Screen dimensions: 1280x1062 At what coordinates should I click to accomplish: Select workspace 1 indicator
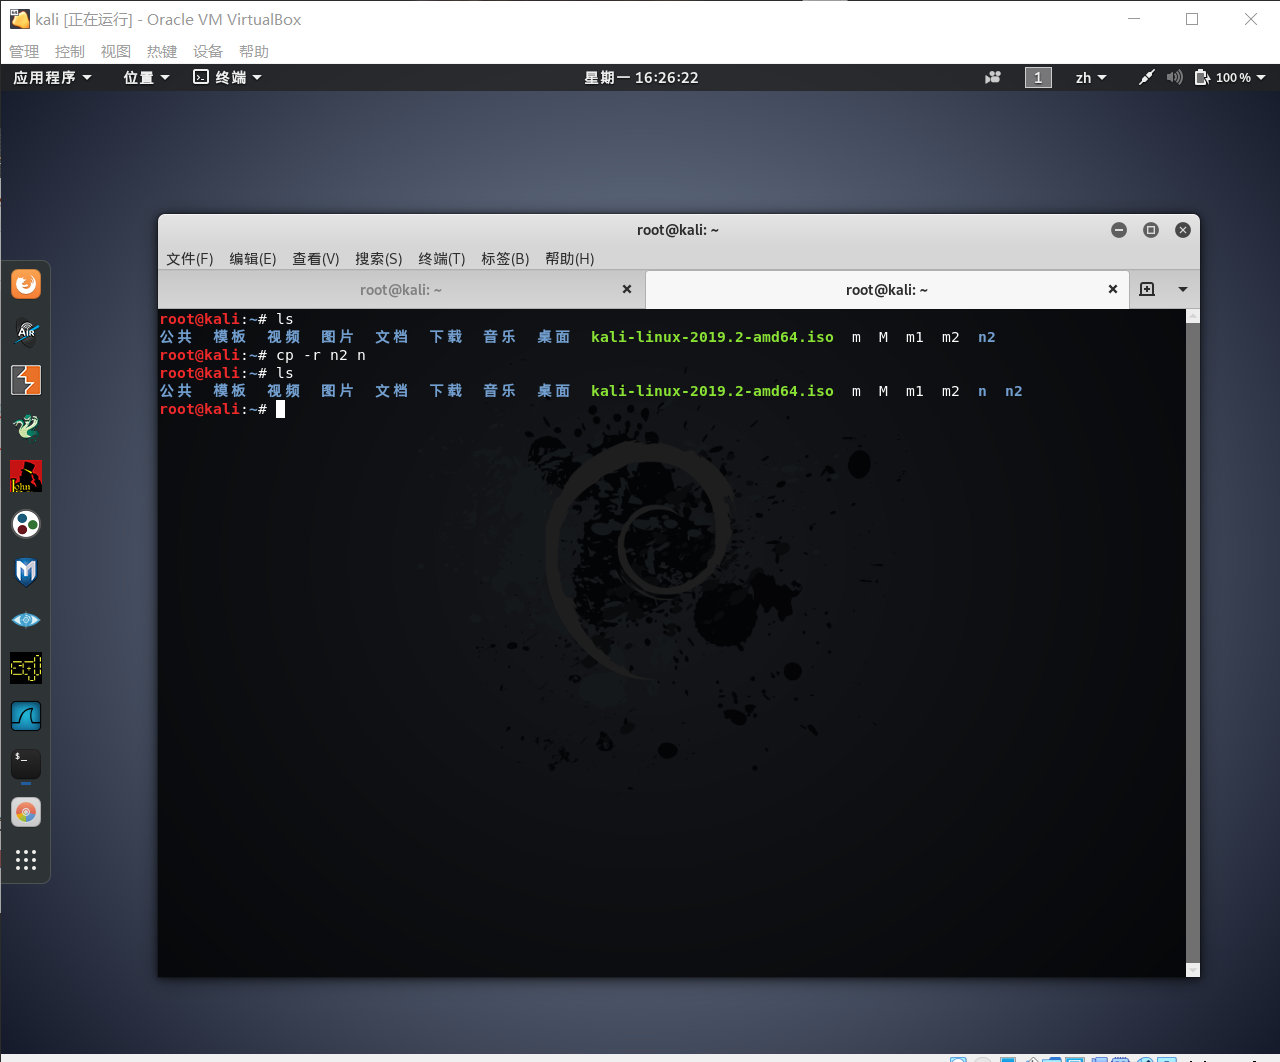pyautogui.click(x=1038, y=77)
